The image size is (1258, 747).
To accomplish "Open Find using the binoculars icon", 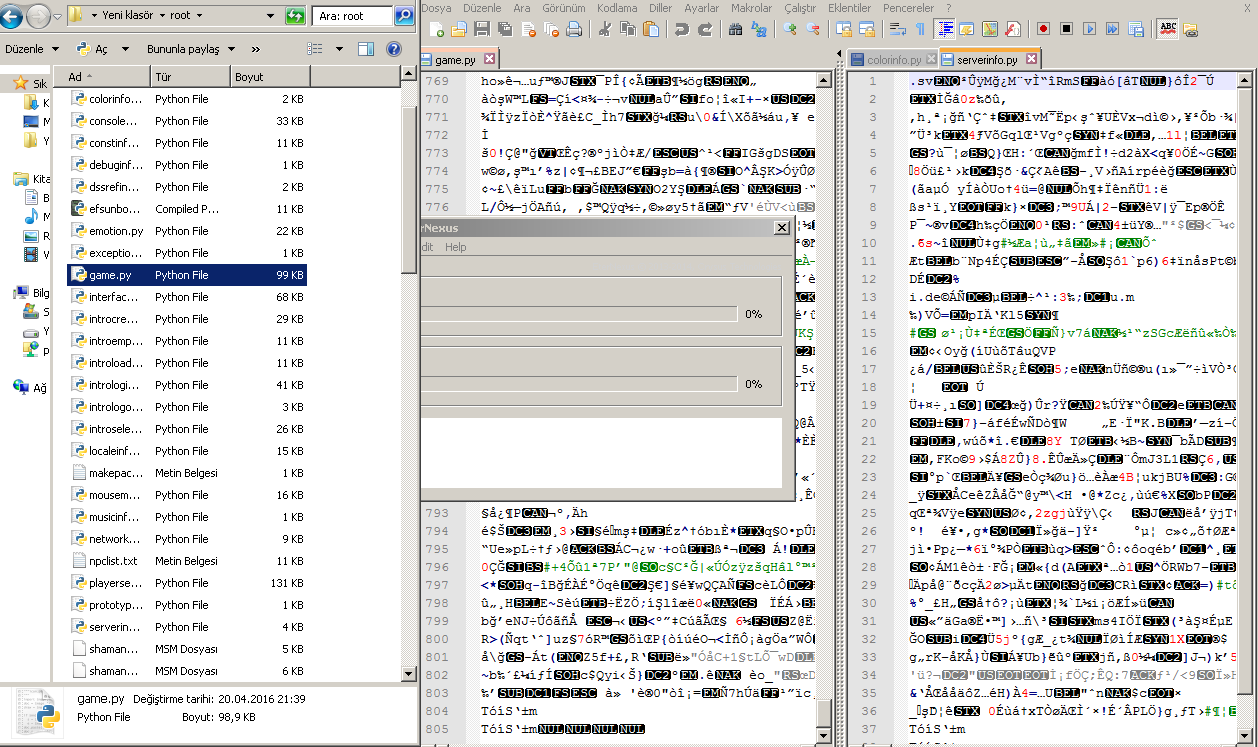I will [735, 30].
